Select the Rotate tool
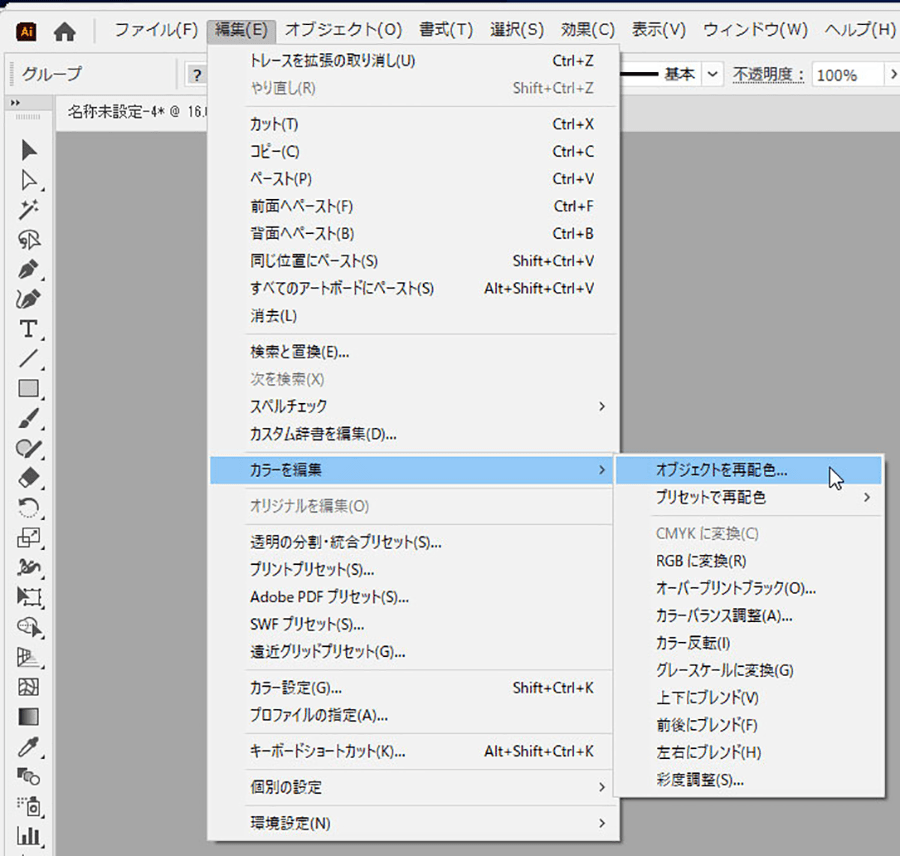 pyautogui.click(x=29, y=507)
